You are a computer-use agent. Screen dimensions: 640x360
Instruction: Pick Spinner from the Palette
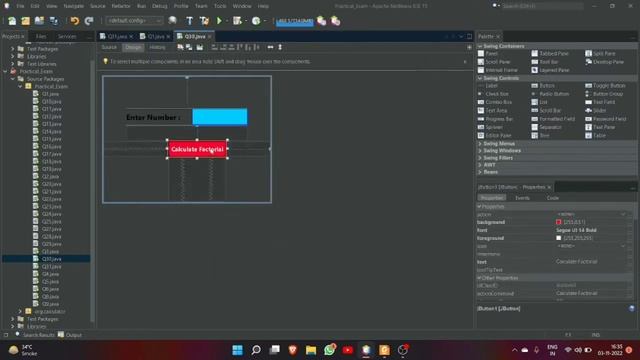coord(490,127)
